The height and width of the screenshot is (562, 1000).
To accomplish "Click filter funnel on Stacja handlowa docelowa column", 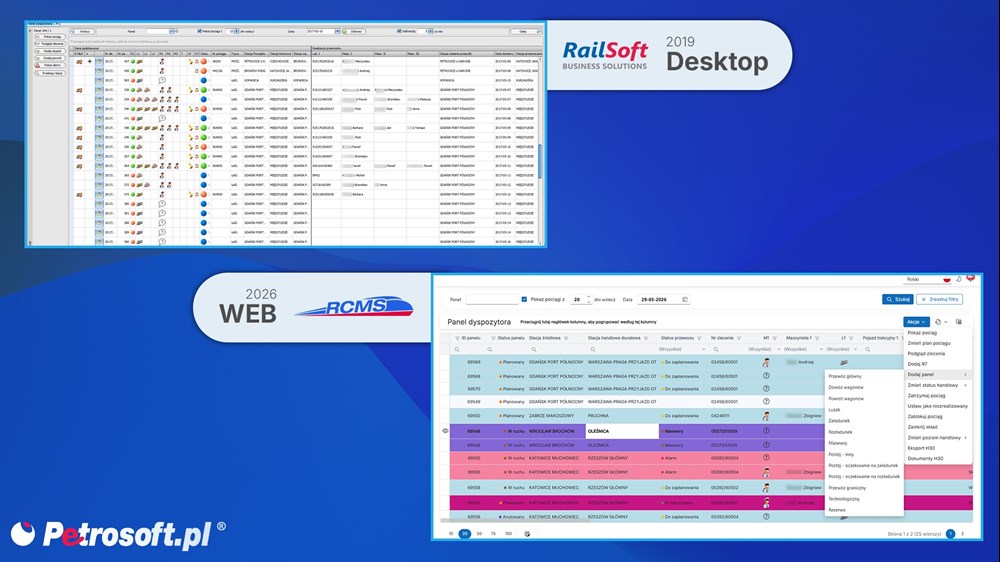I will (x=646, y=338).
